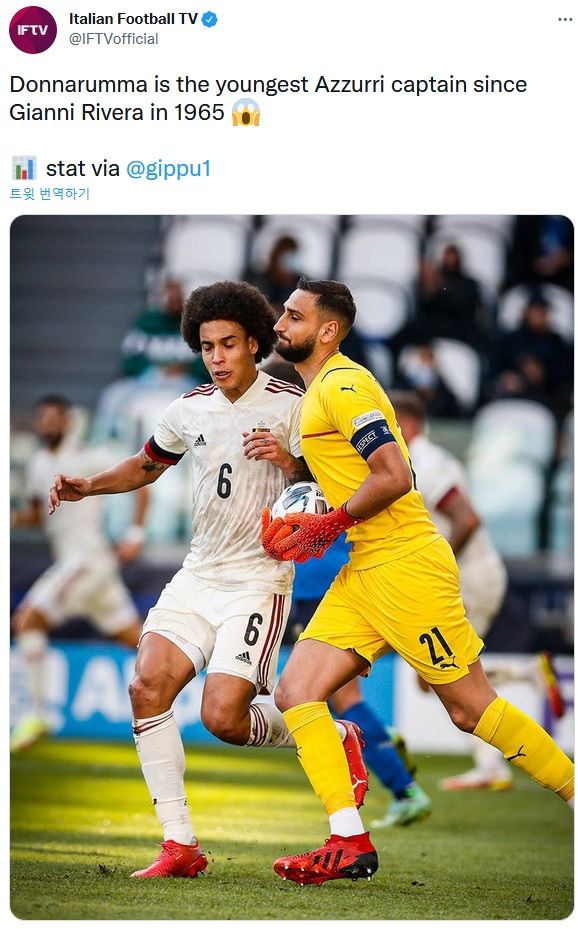Image resolution: width=578 pixels, height=929 pixels.
Task: Click the screaming face emoji
Action: (x=246, y=112)
